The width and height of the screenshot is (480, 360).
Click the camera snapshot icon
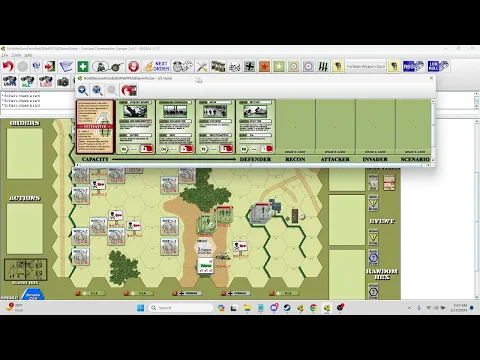point(63,82)
